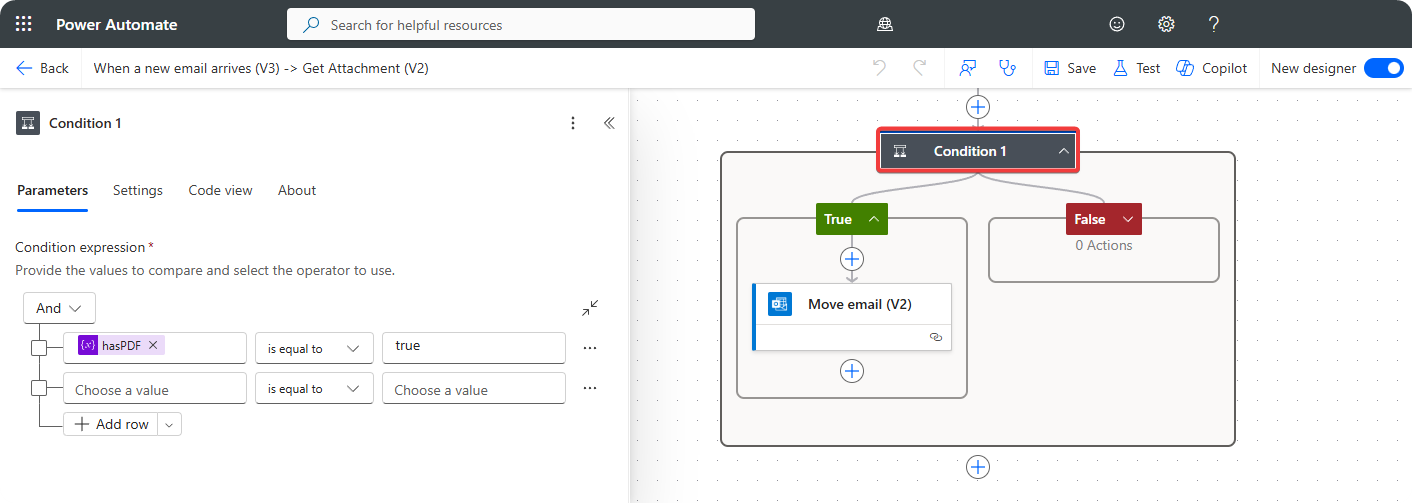Click the environments icon in header
This screenshot has width=1412, height=503.
884,24
